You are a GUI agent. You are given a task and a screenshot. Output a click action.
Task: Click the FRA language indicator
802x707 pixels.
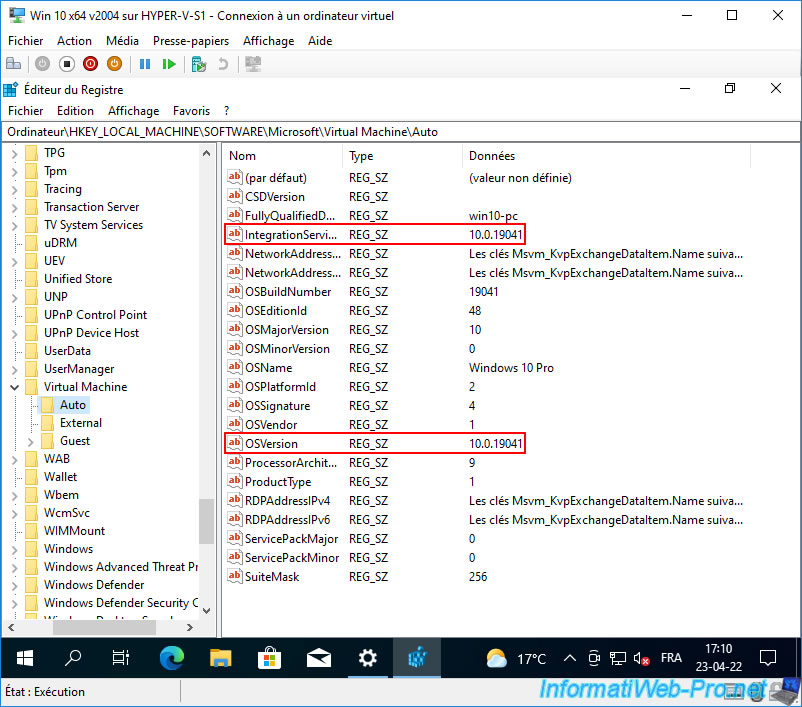671,658
